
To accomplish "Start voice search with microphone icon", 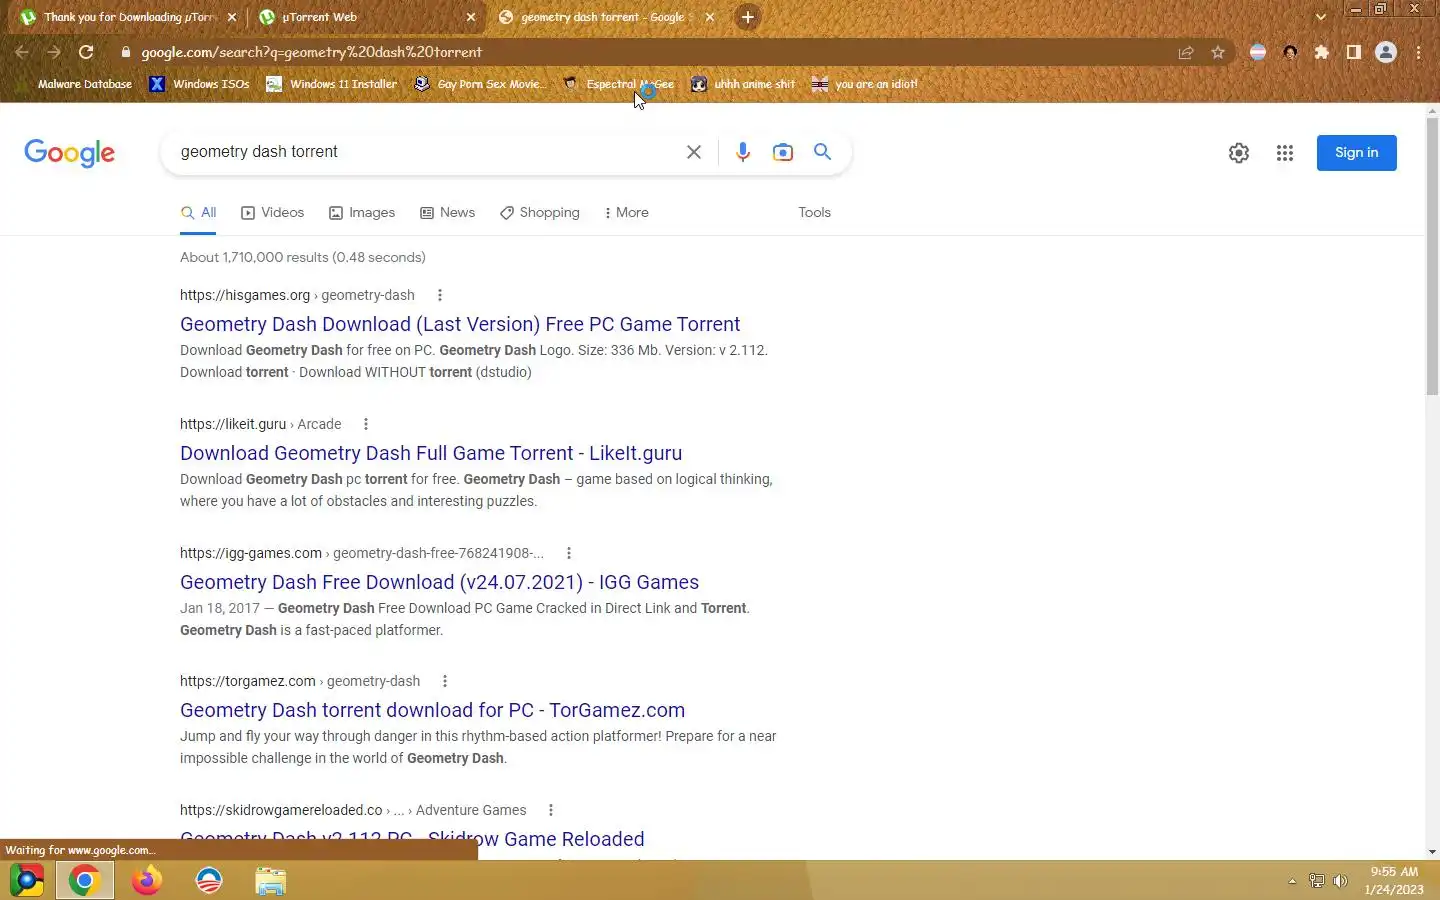I will click(742, 152).
